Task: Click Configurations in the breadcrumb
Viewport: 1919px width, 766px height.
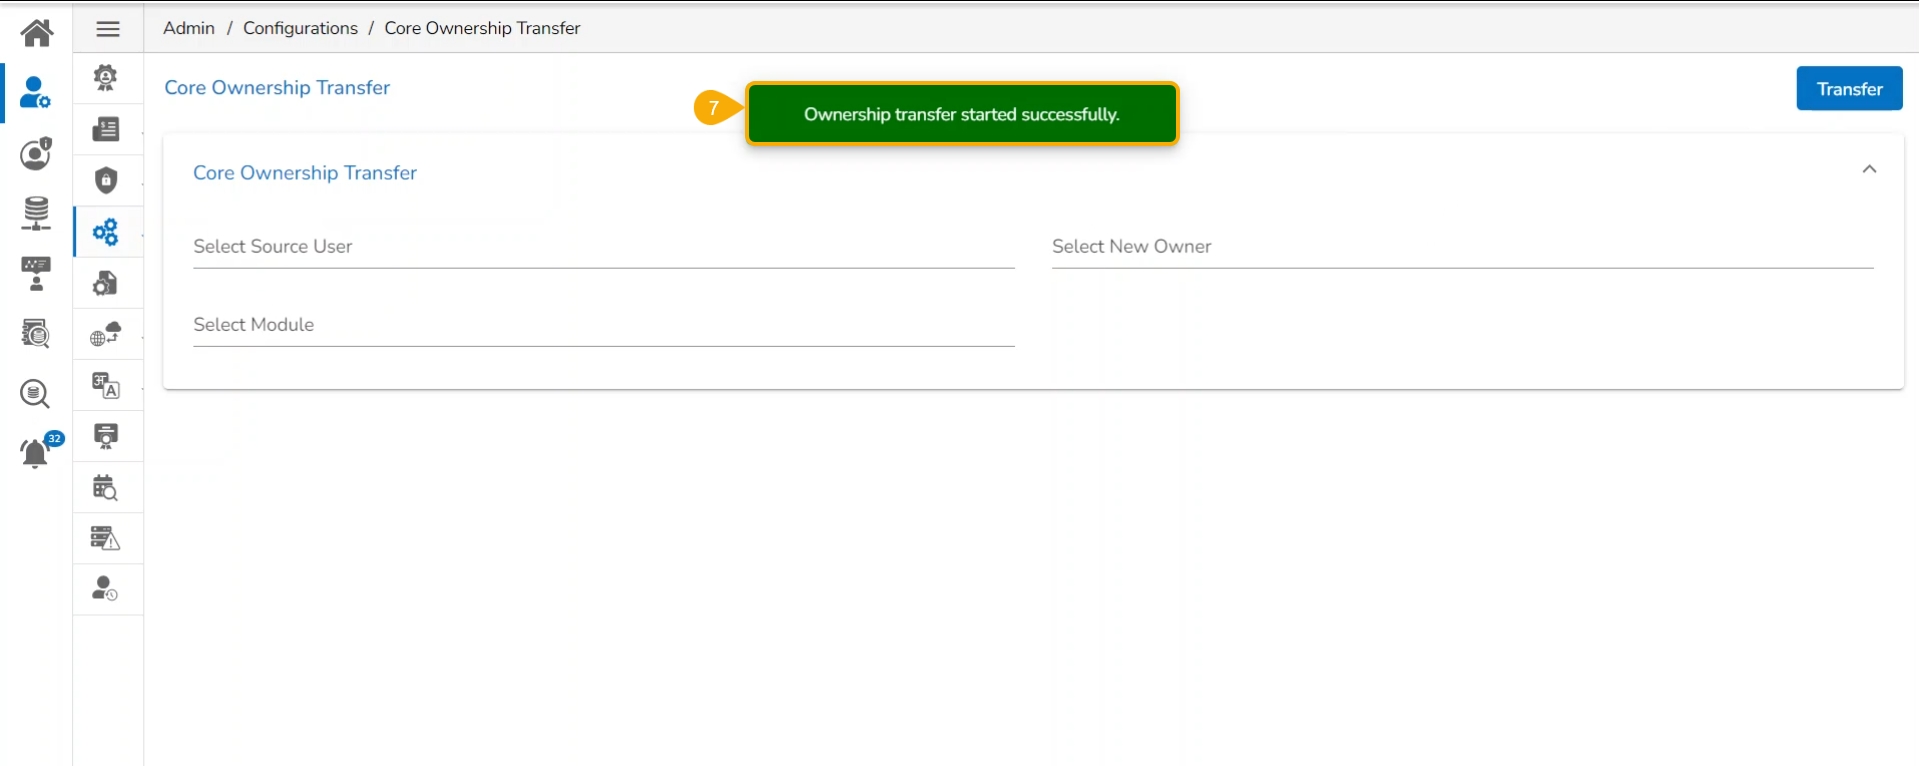Action: click(x=300, y=28)
